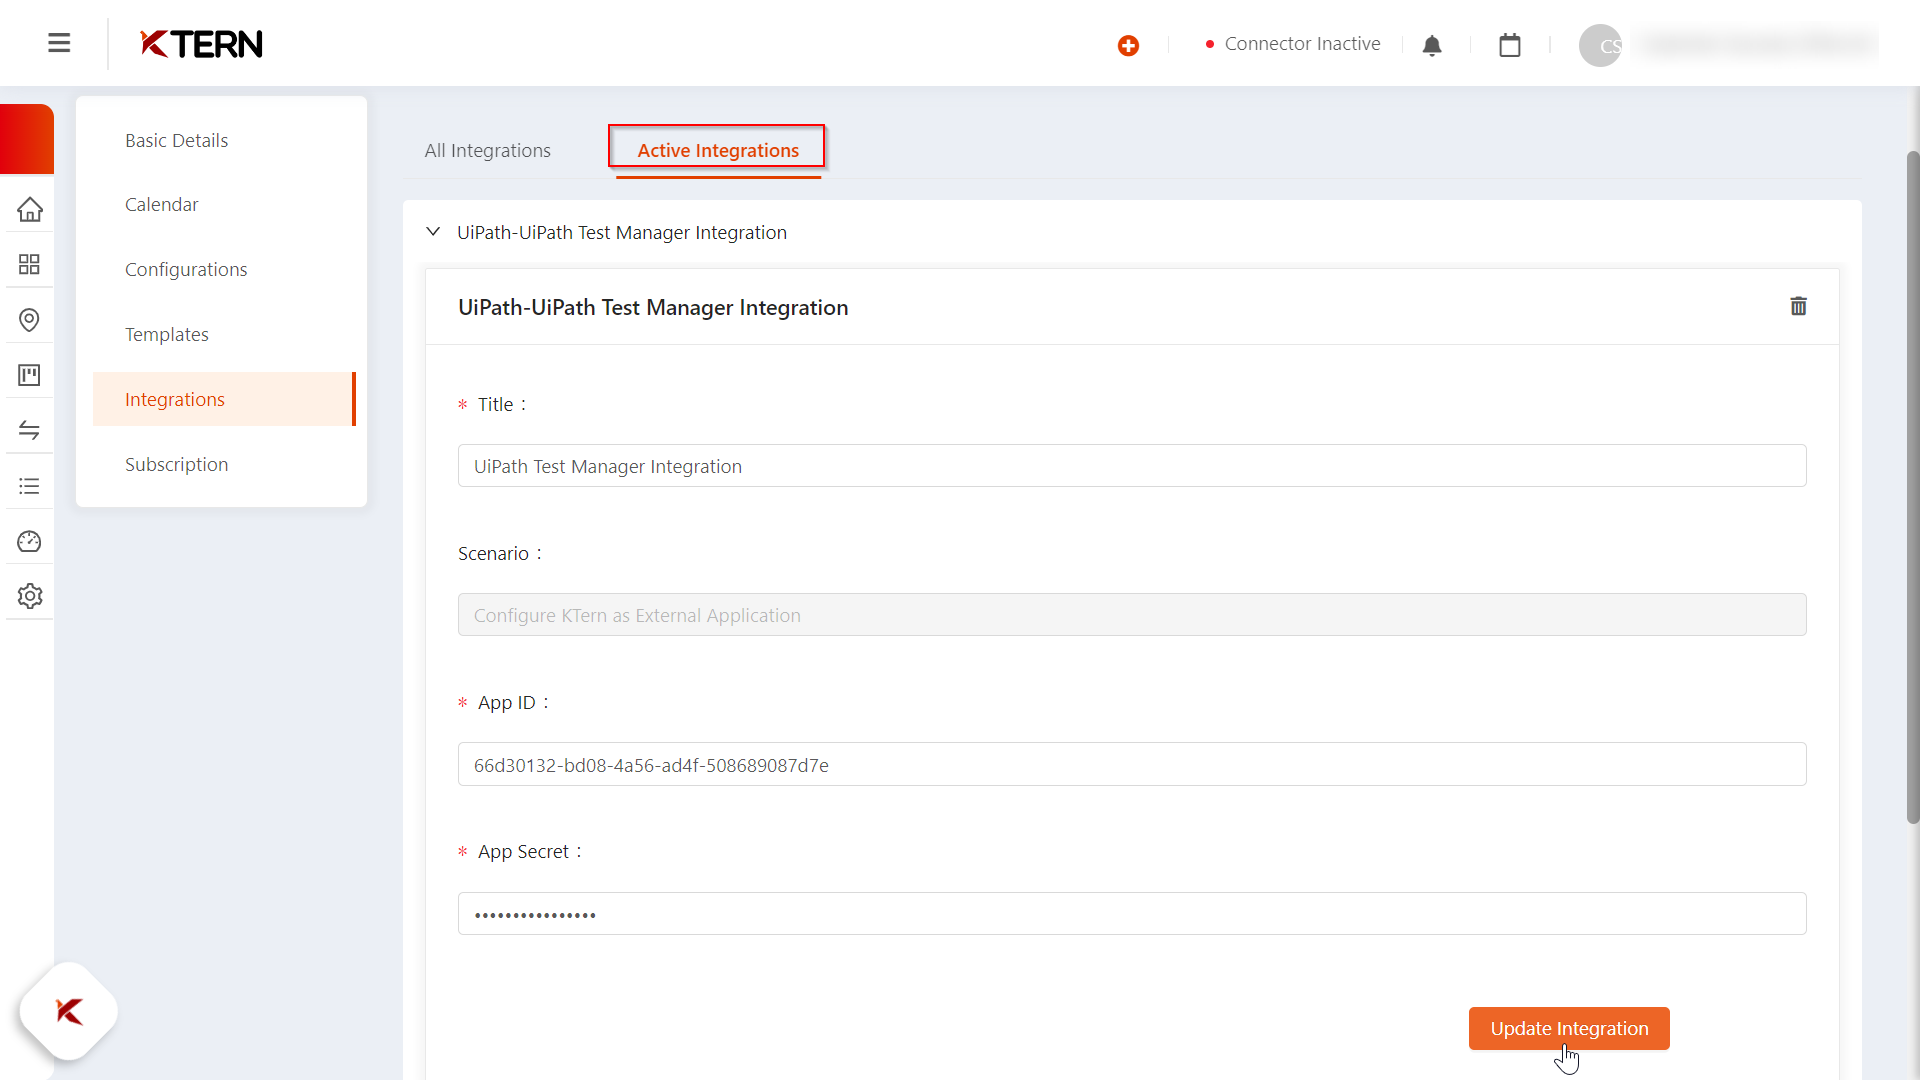Image resolution: width=1920 pixels, height=1080 pixels.
Task: Open the dashboard grid icon
Action: pos(29,264)
